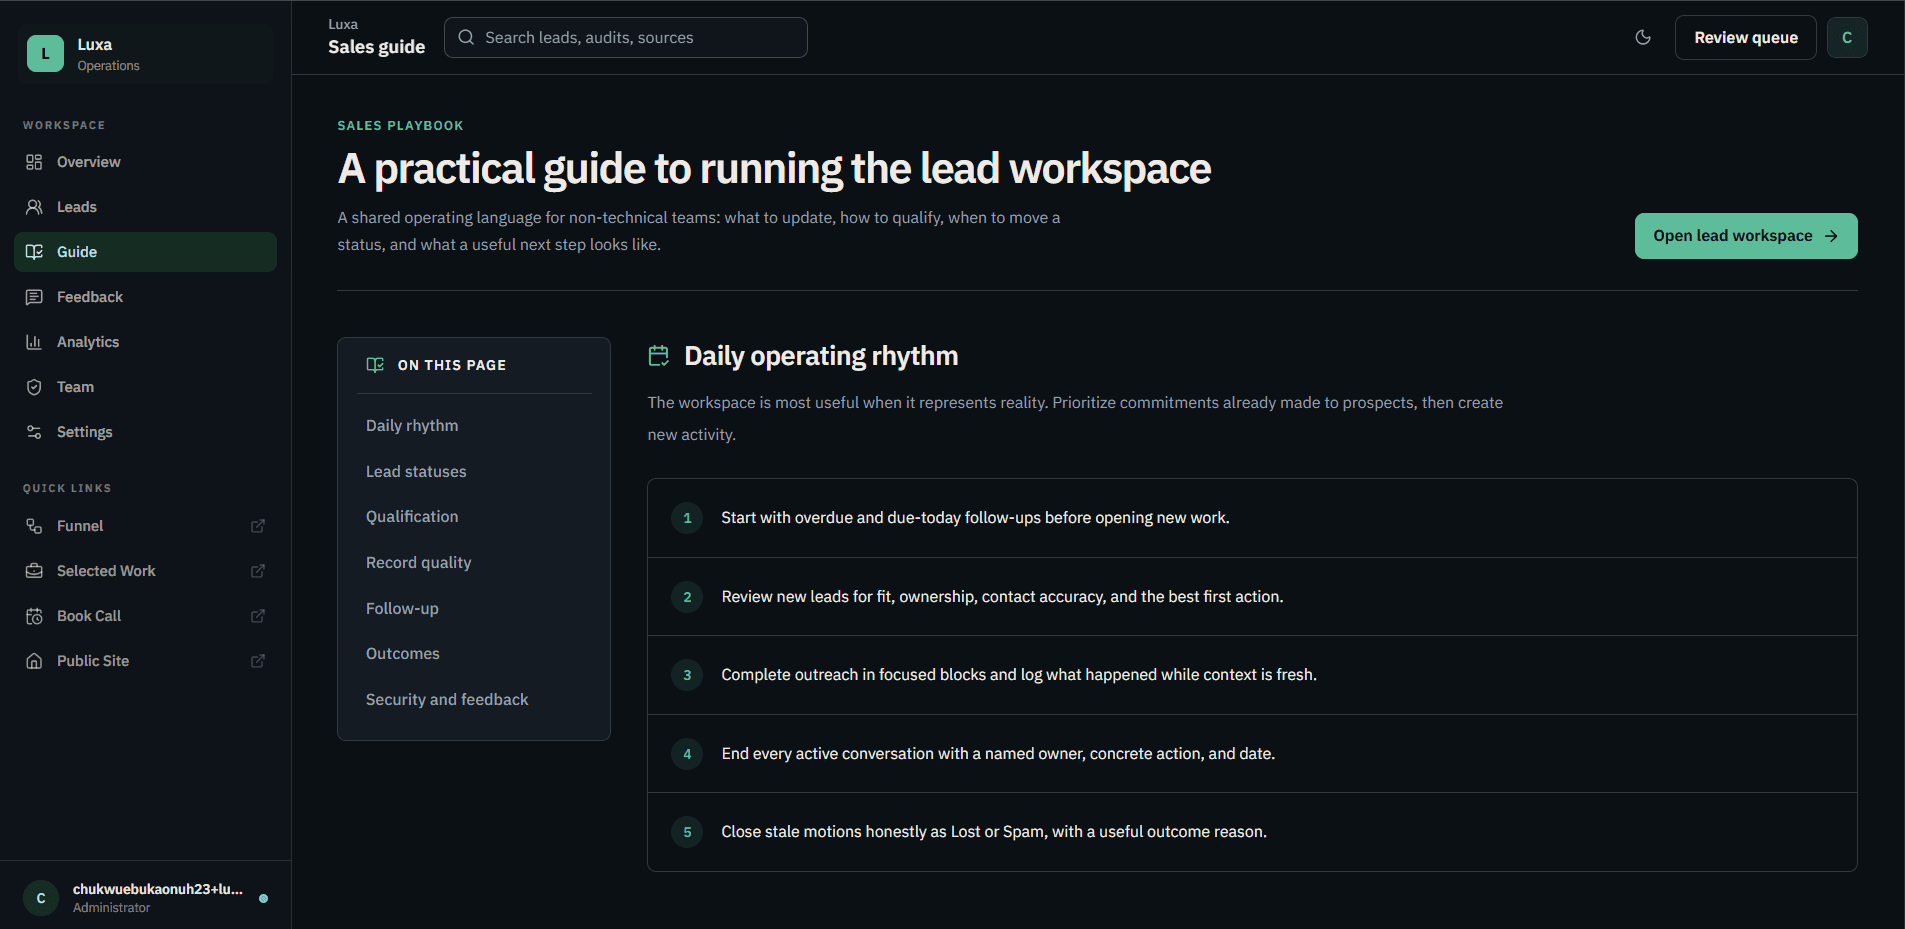Open the Analytics section
The height and width of the screenshot is (929, 1905).
(x=145, y=342)
